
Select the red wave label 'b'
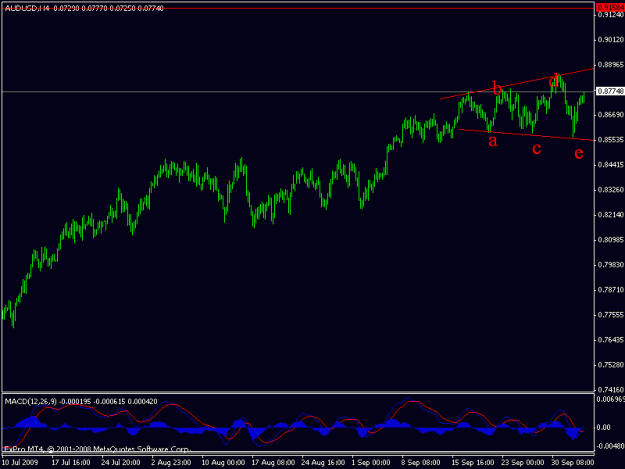pyautogui.click(x=497, y=88)
